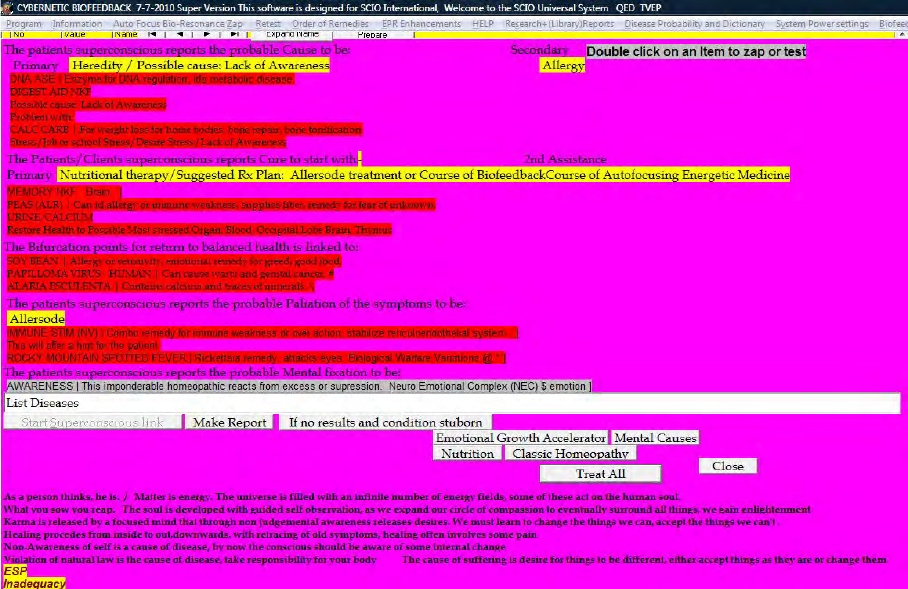Select the Allergy secondary cause item

(563, 65)
